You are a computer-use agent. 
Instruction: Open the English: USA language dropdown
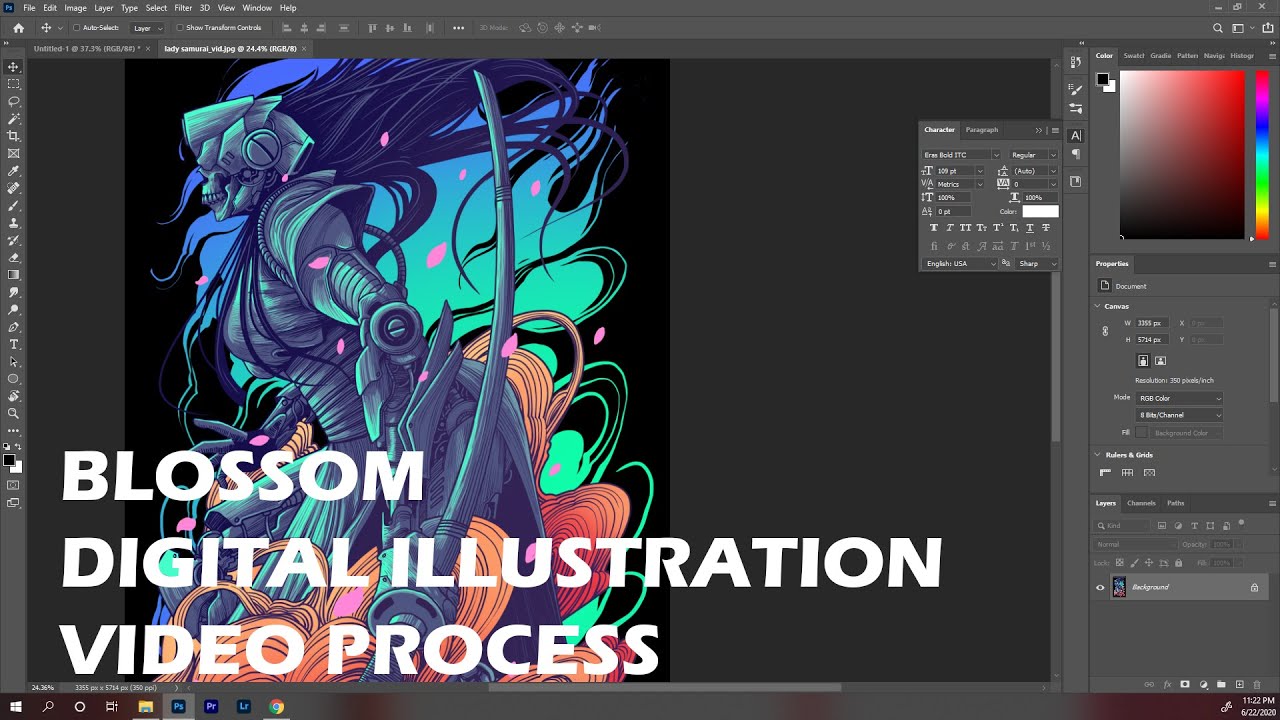click(960, 264)
